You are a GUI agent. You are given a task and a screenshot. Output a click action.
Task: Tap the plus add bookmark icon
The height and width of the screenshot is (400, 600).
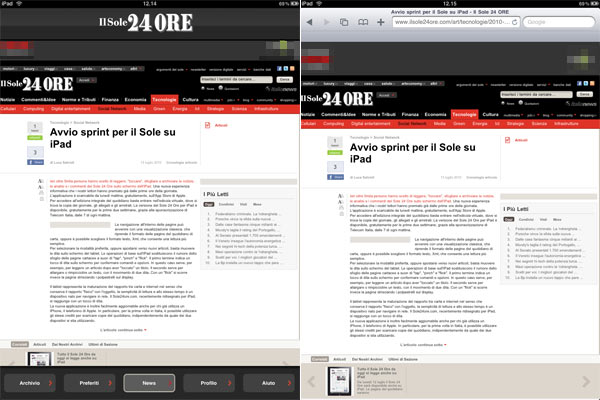click(379, 21)
